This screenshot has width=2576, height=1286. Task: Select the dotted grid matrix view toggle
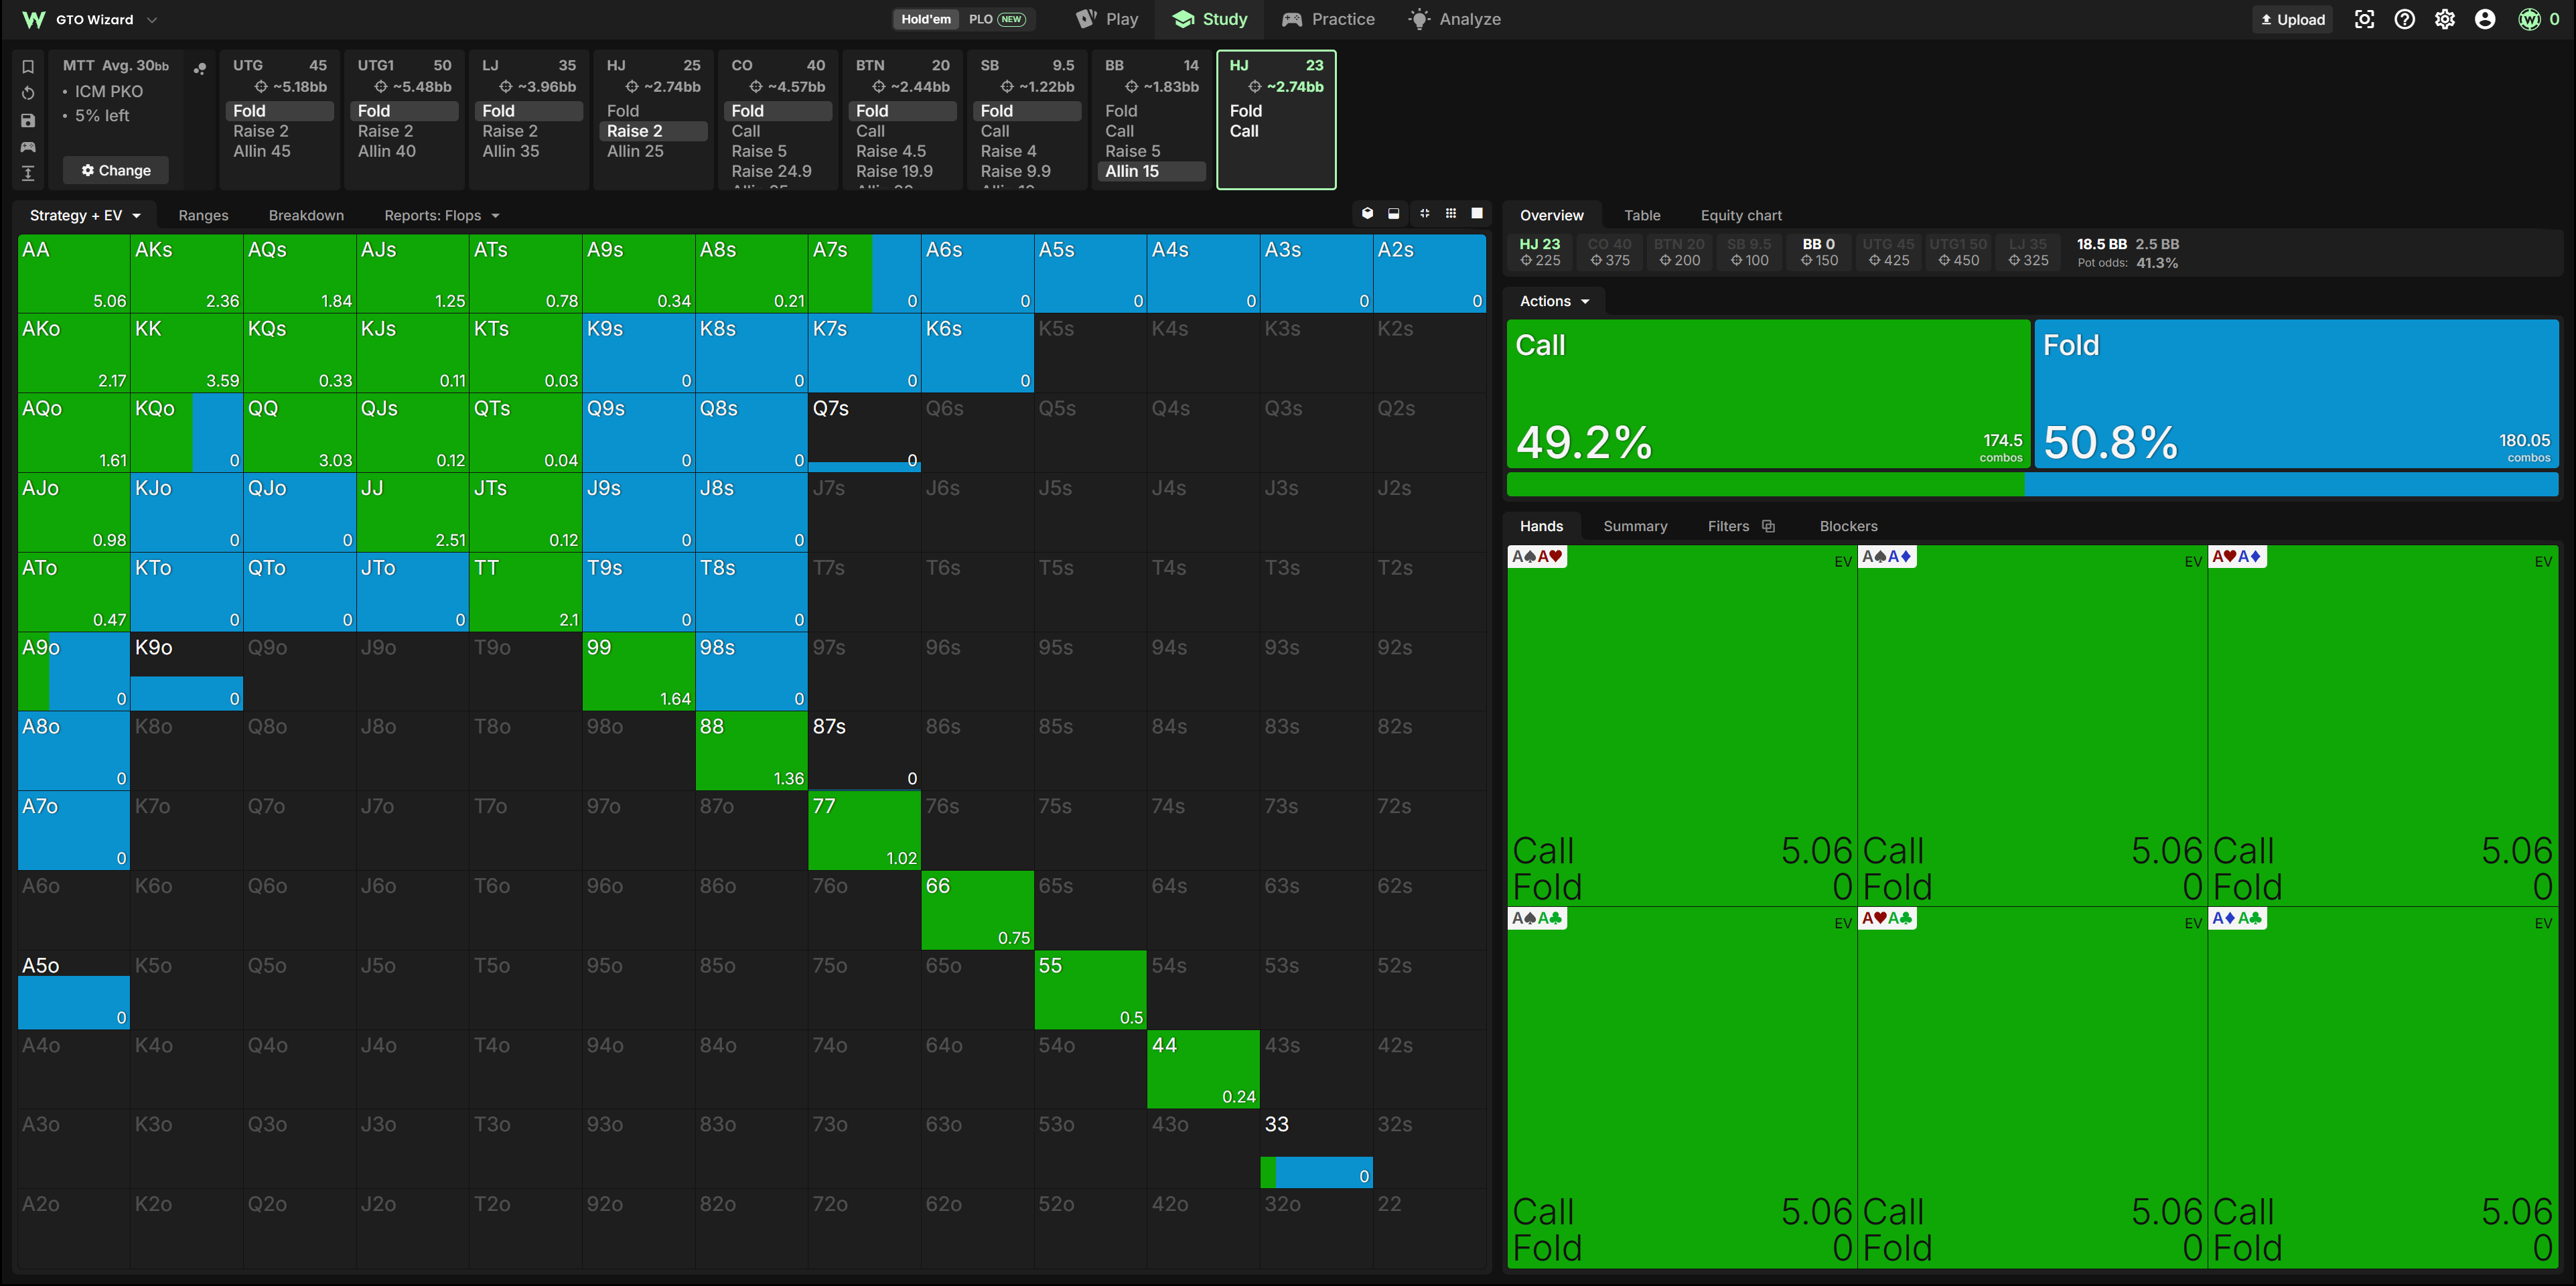pos(1451,214)
